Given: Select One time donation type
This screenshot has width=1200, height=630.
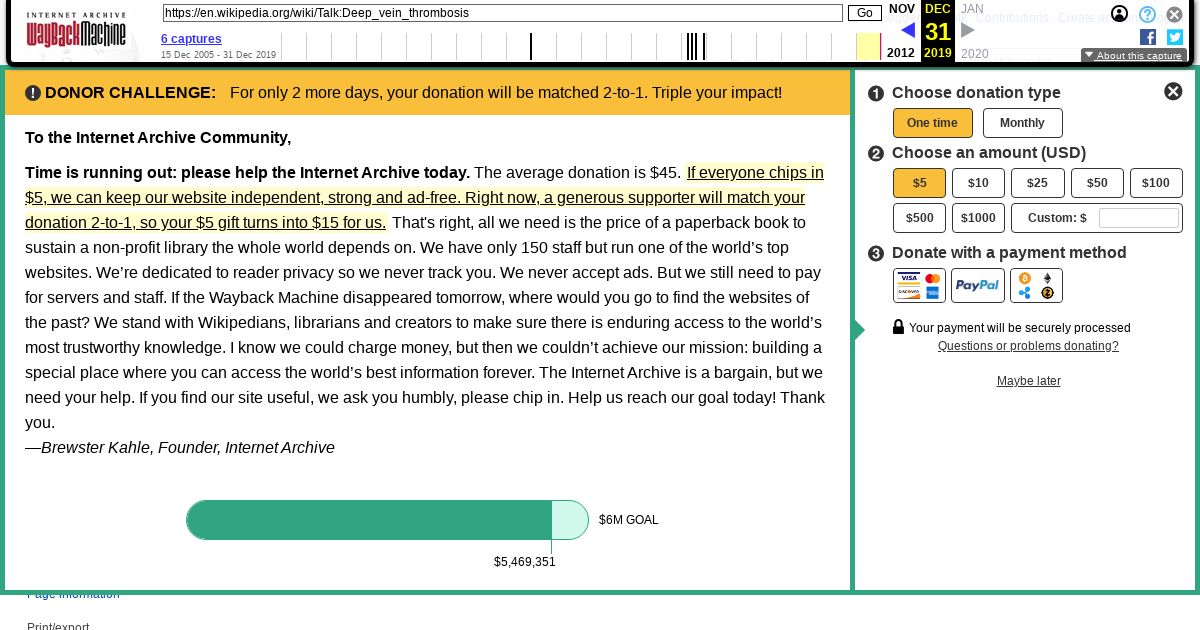Looking at the screenshot, I should point(932,123).
